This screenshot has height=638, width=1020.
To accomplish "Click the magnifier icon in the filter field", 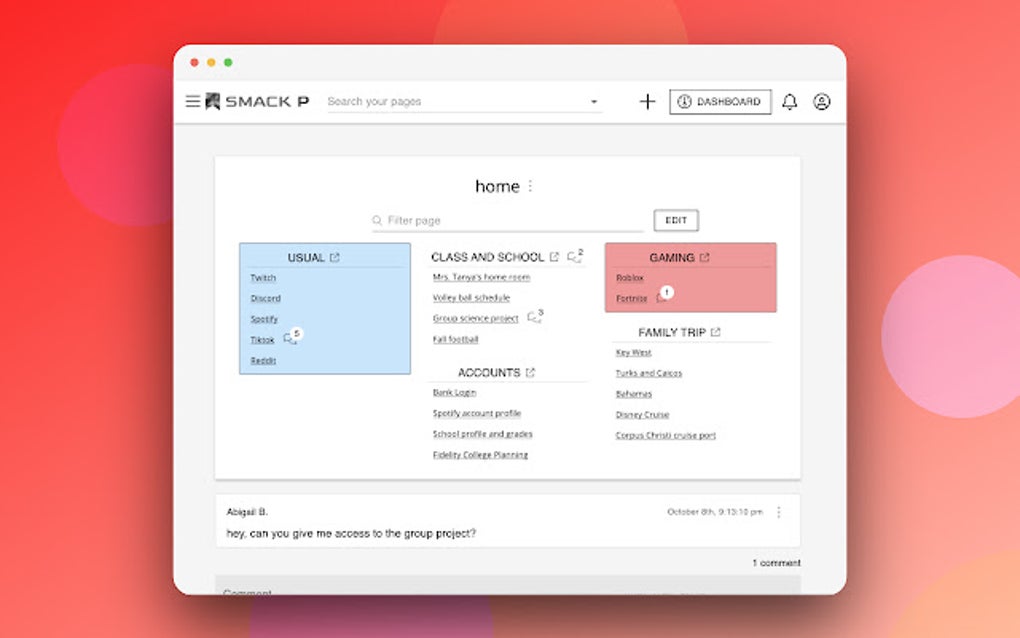I will [x=376, y=219].
